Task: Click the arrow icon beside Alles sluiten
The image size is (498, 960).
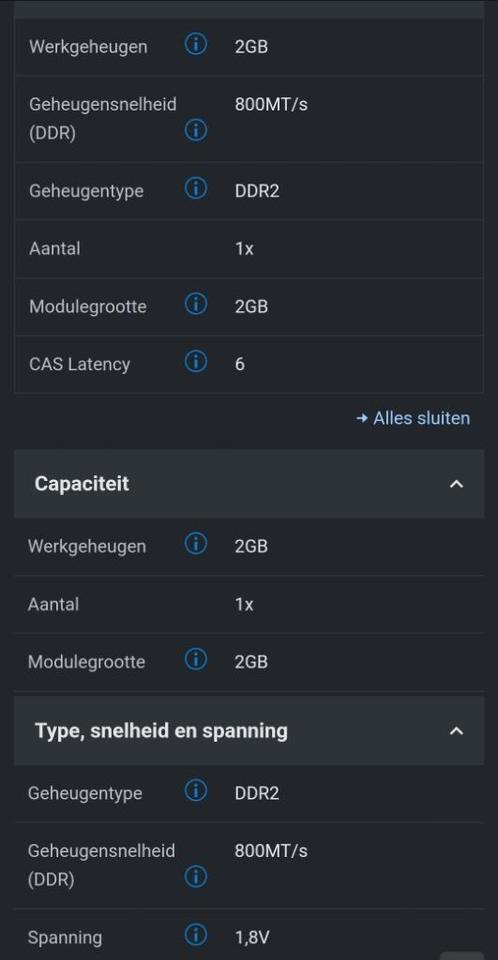Action: coord(362,419)
